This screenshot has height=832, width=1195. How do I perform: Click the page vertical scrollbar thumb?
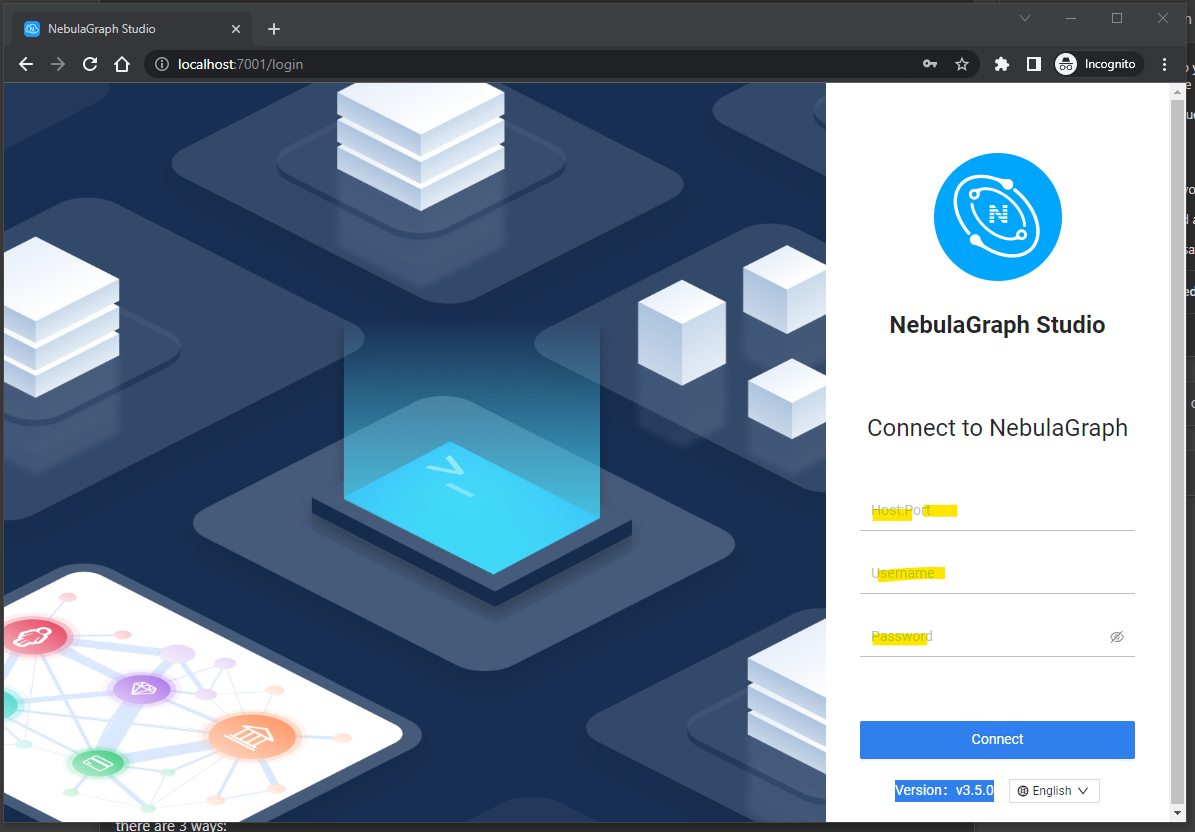point(1177,450)
